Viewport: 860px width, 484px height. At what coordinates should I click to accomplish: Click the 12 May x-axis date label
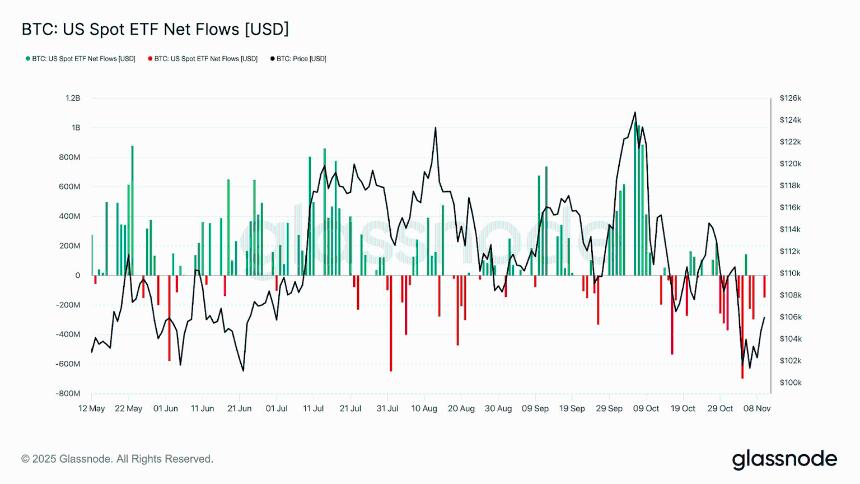91,409
